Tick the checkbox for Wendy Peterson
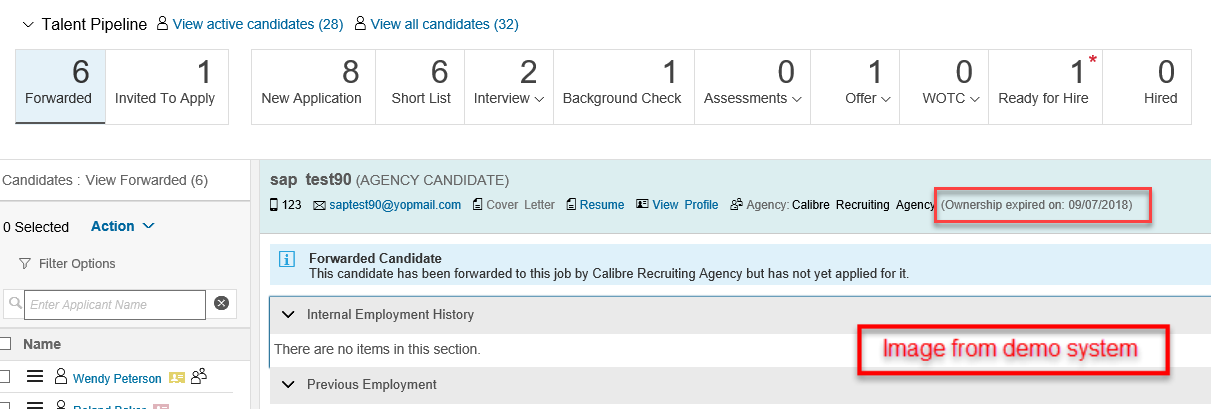Screen dimensions: 1211x409 [5, 378]
